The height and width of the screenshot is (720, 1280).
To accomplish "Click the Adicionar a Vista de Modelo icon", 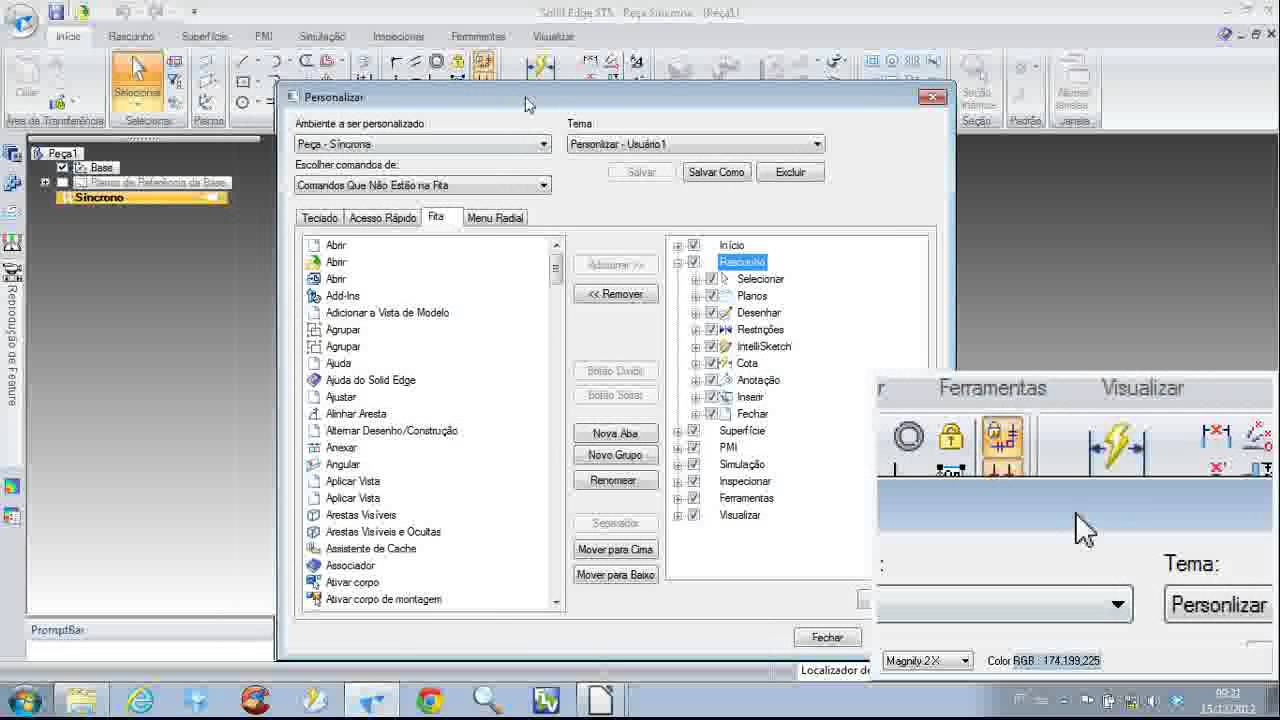I will (x=314, y=313).
